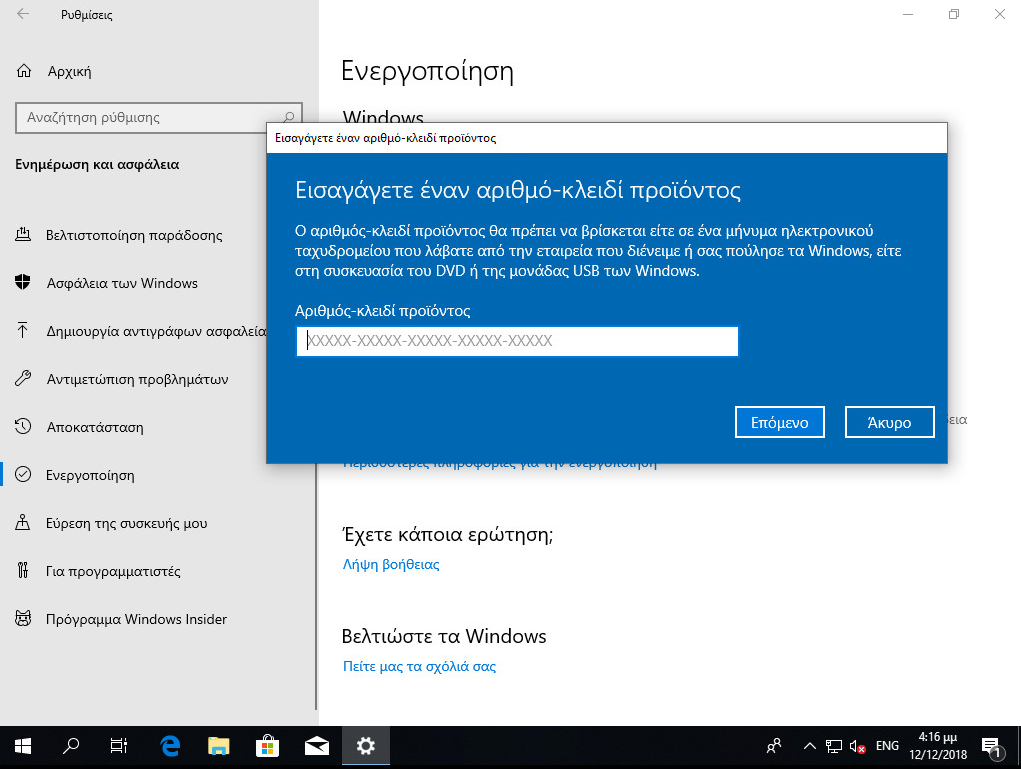
Task: Show hidden tray icons chevron
Action: pyautogui.click(x=809, y=746)
